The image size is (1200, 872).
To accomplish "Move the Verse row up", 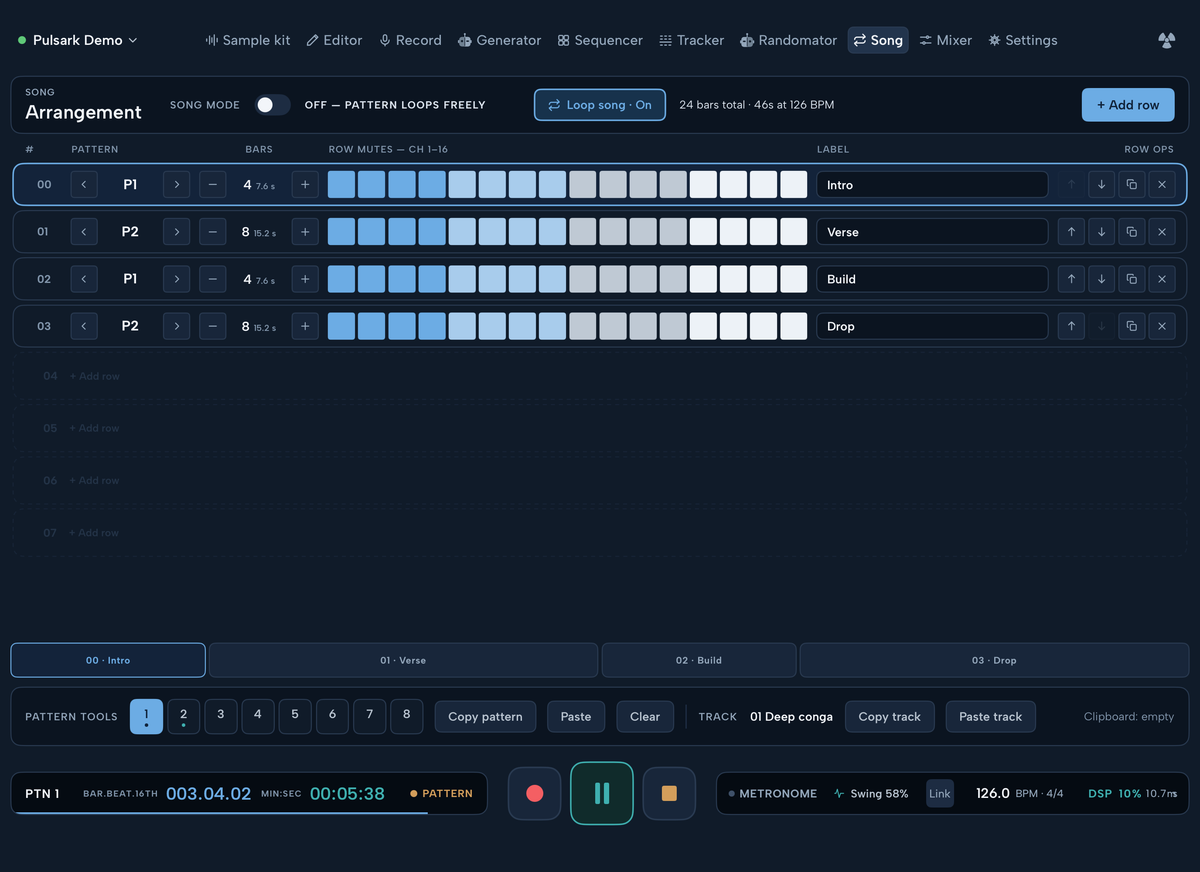I will (1071, 232).
